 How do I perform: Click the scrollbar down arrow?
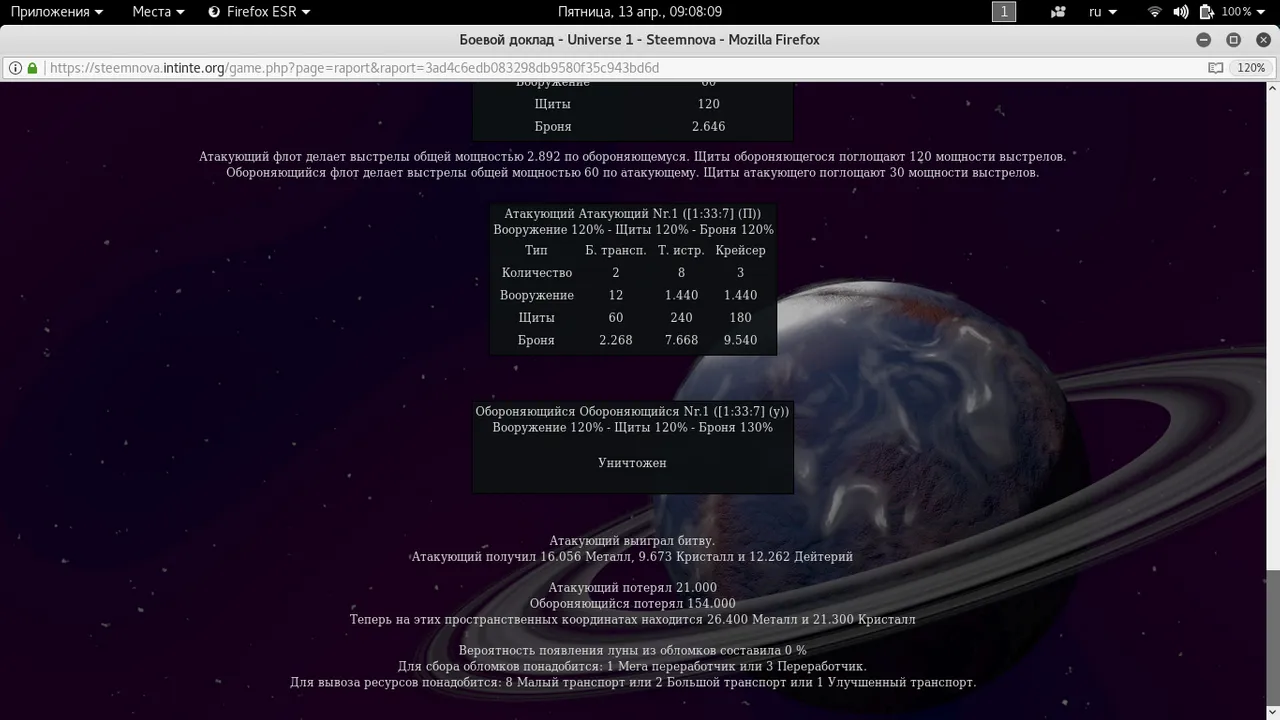coord(1273,713)
